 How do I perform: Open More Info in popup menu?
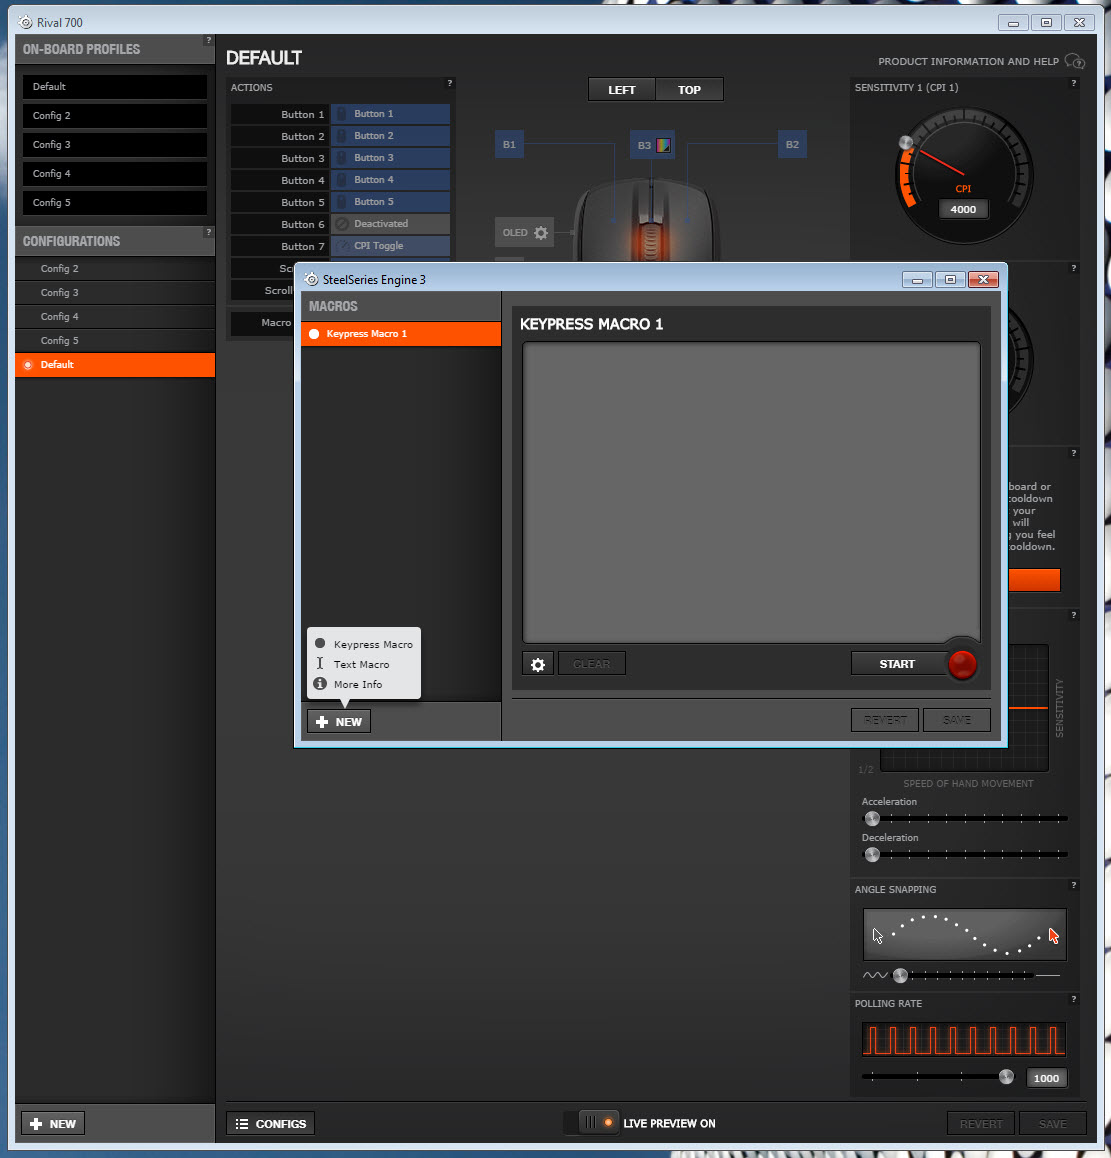click(364, 684)
